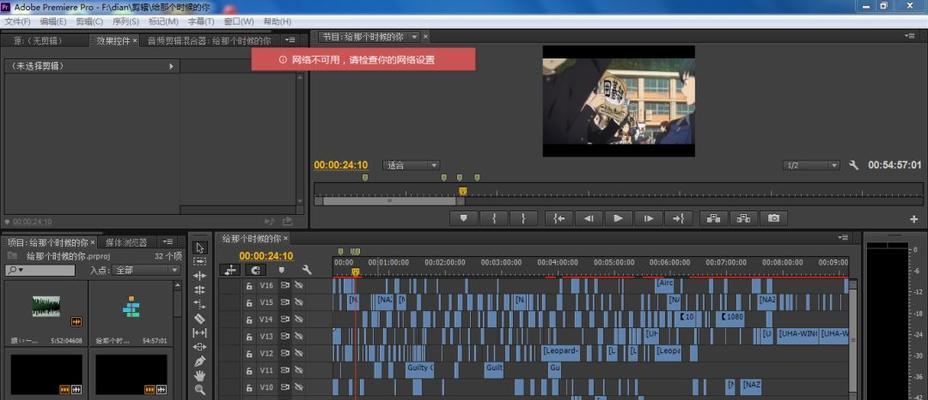The width and height of the screenshot is (928, 400).
Task: Open timeline panel flyout menu
Action: (x=843, y=237)
